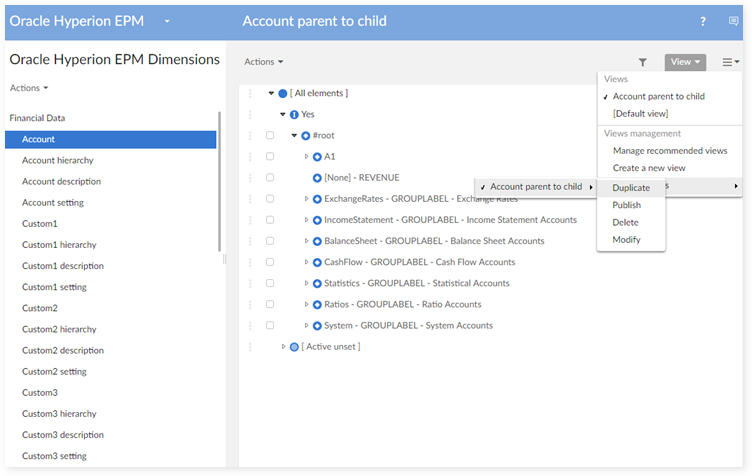Viewport: 752px width, 476px height.
Task: Open the Account hierarchy dimension link
Action: tap(58, 160)
